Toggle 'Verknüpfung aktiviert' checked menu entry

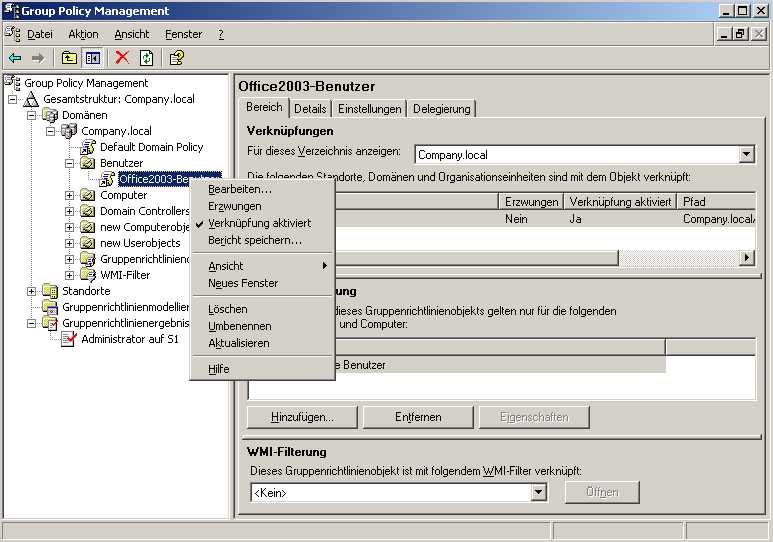(x=259, y=223)
